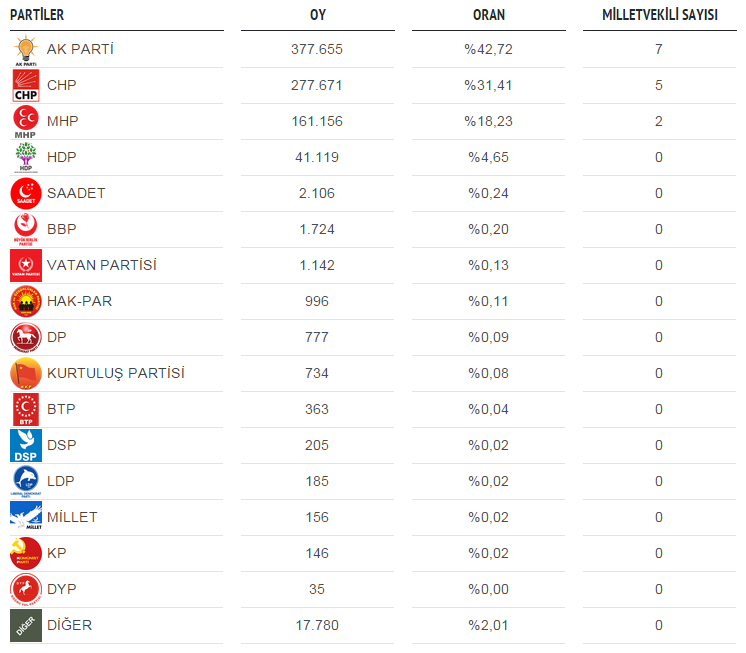Click the AK PARTİ light bulb logo
The image size is (746, 653).
click(26, 50)
